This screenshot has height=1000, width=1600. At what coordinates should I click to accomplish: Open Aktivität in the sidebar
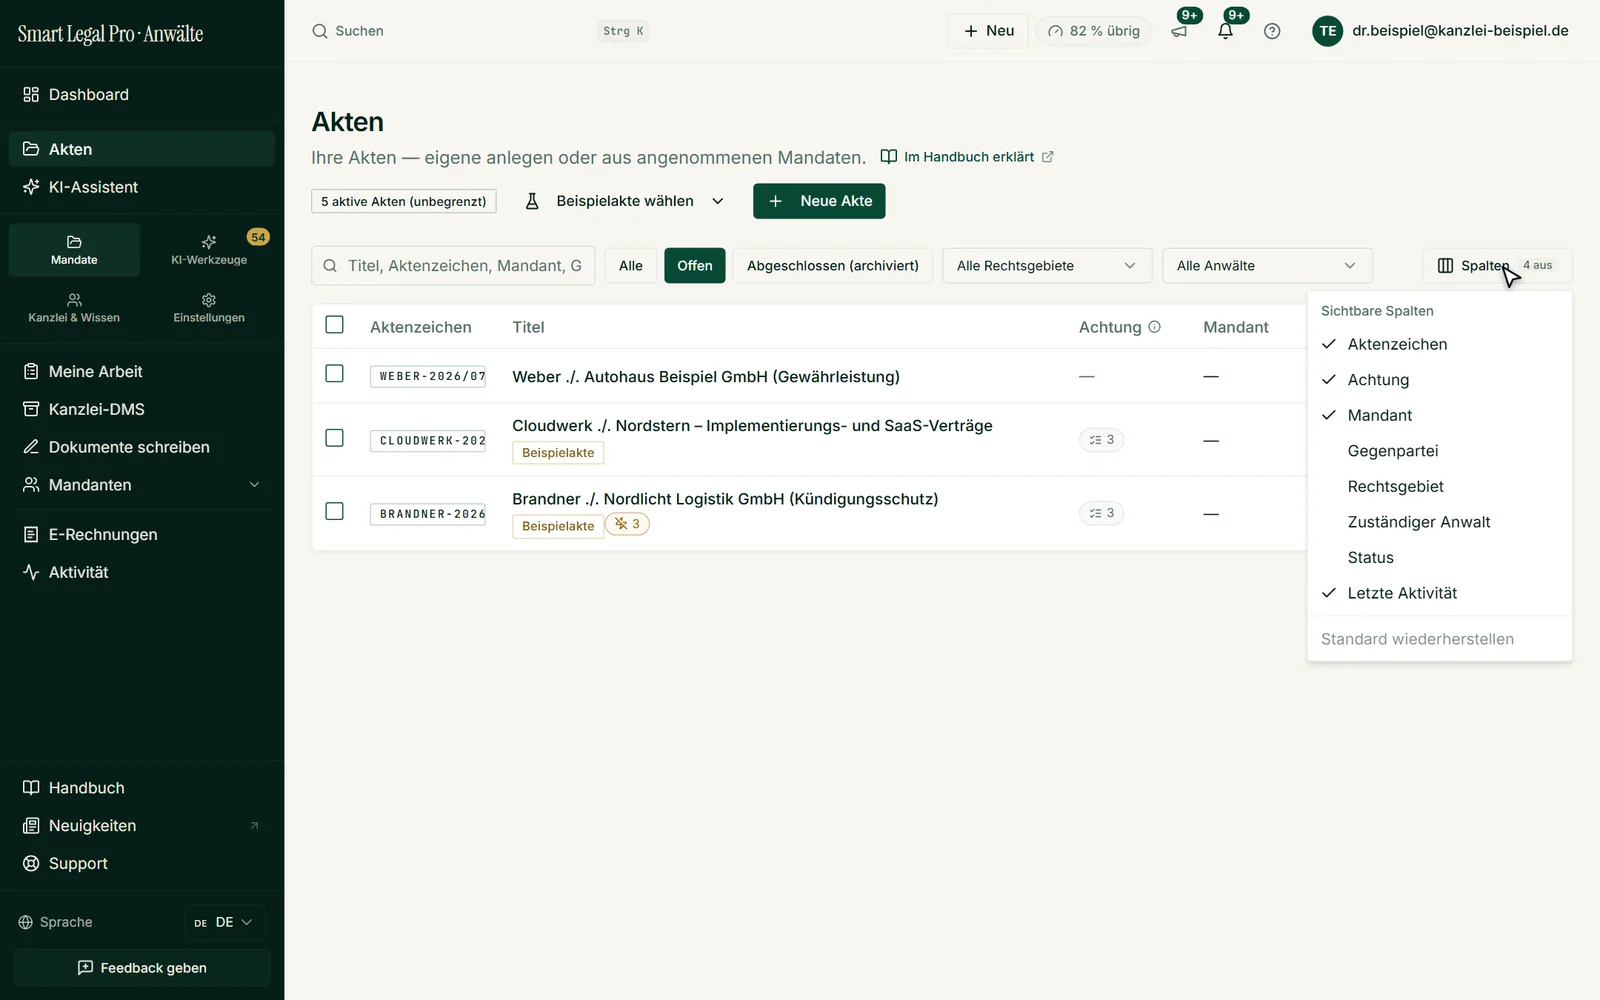pyautogui.click(x=142, y=572)
